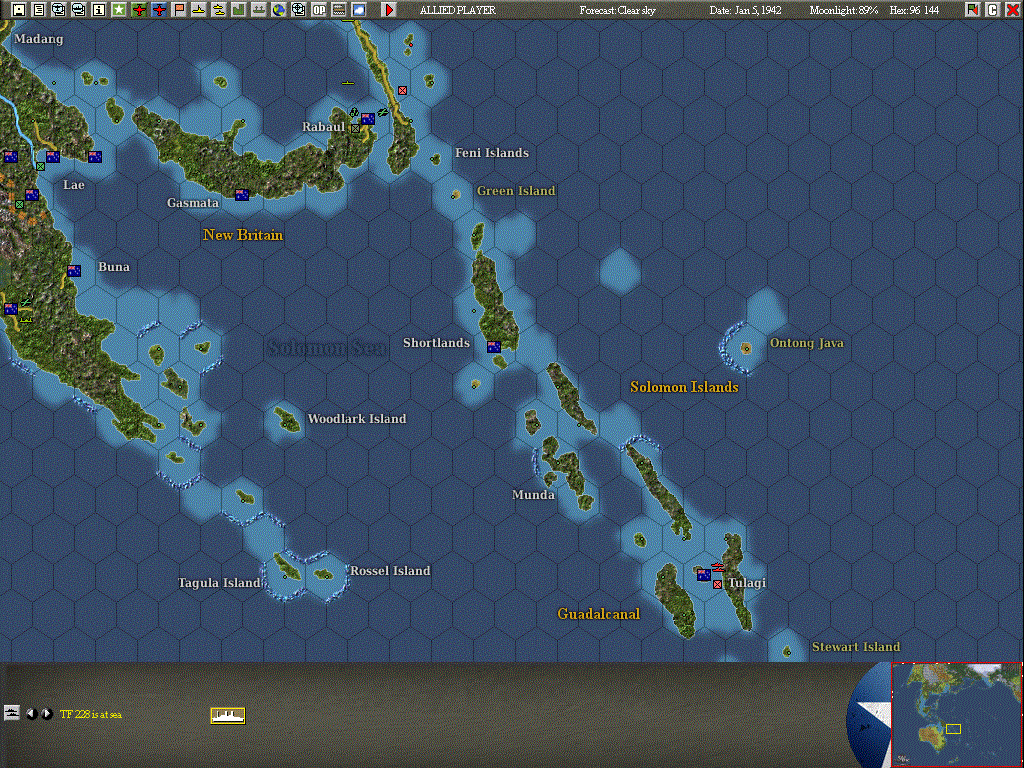Select green aircraft icon right of Rabaul flag
1024x768 pixels.
click(x=383, y=112)
